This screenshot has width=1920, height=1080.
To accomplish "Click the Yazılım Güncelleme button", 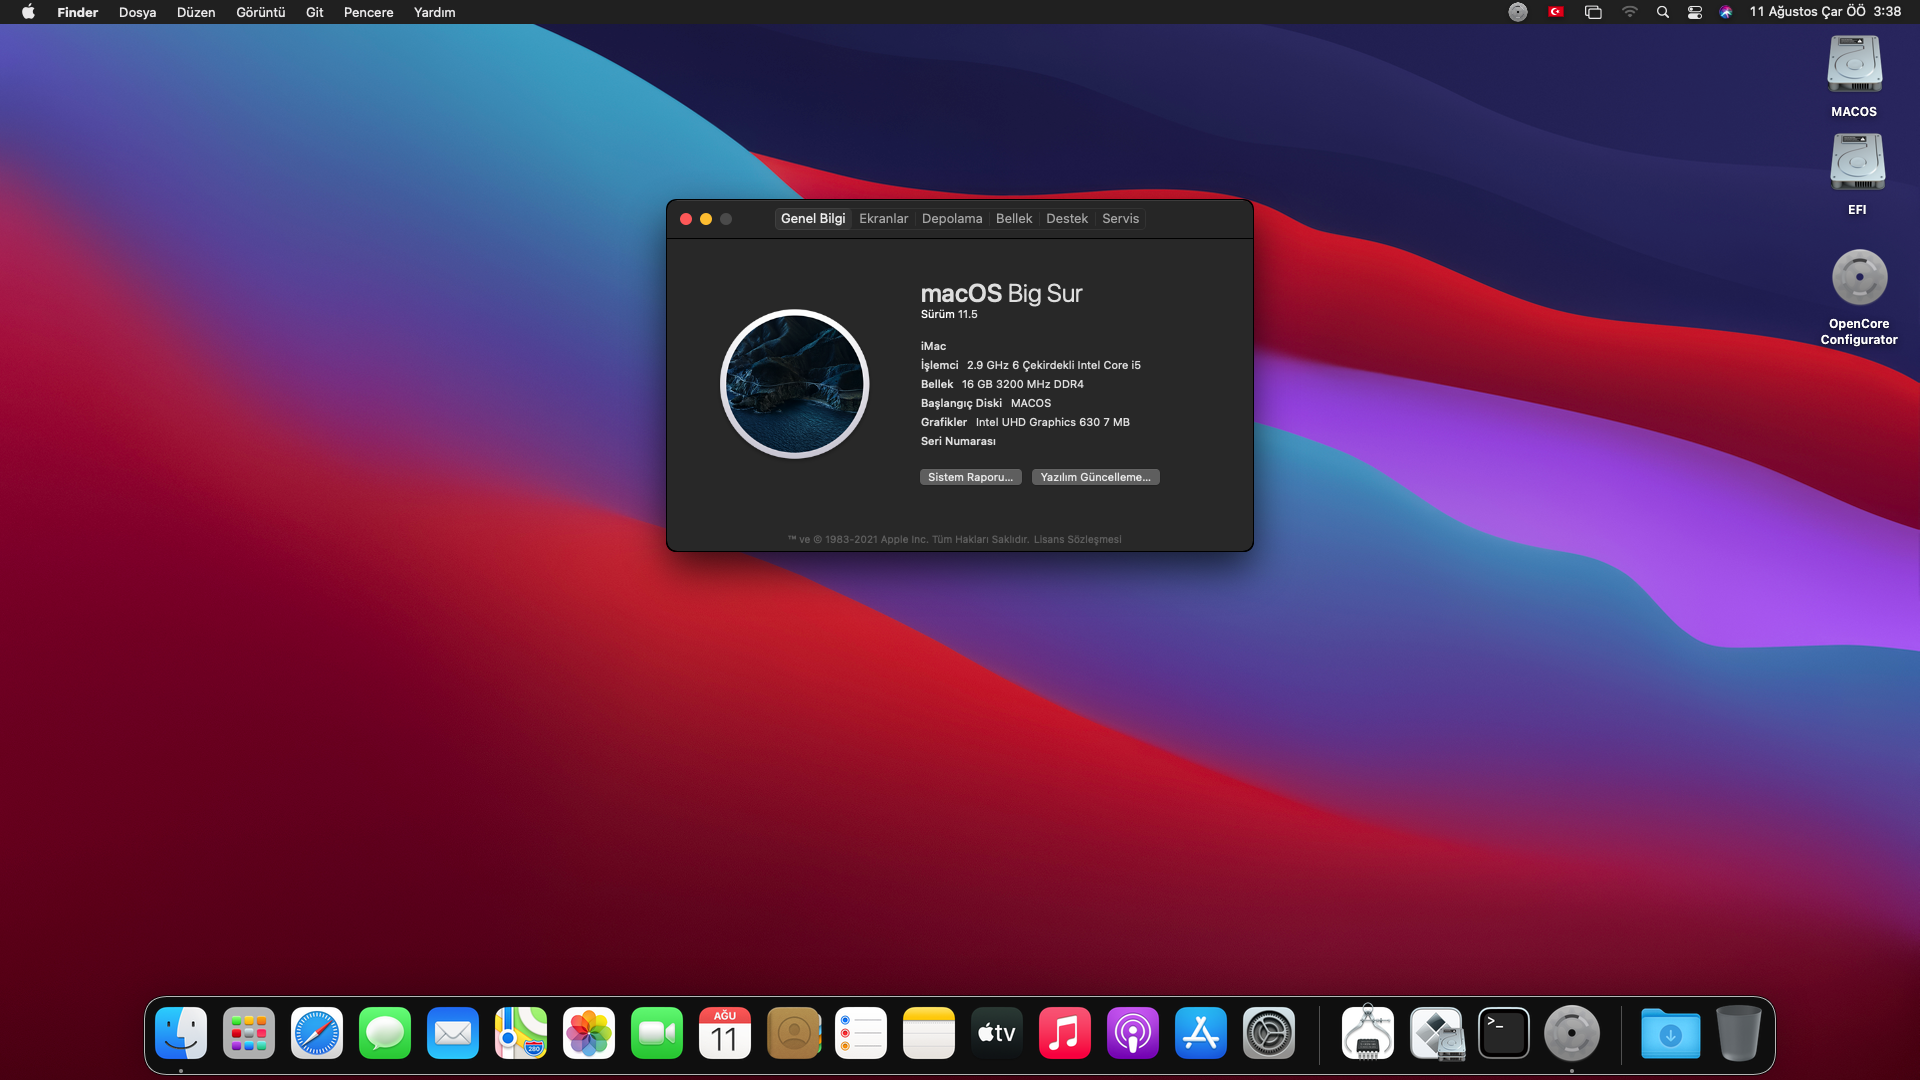I will 1095,477.
